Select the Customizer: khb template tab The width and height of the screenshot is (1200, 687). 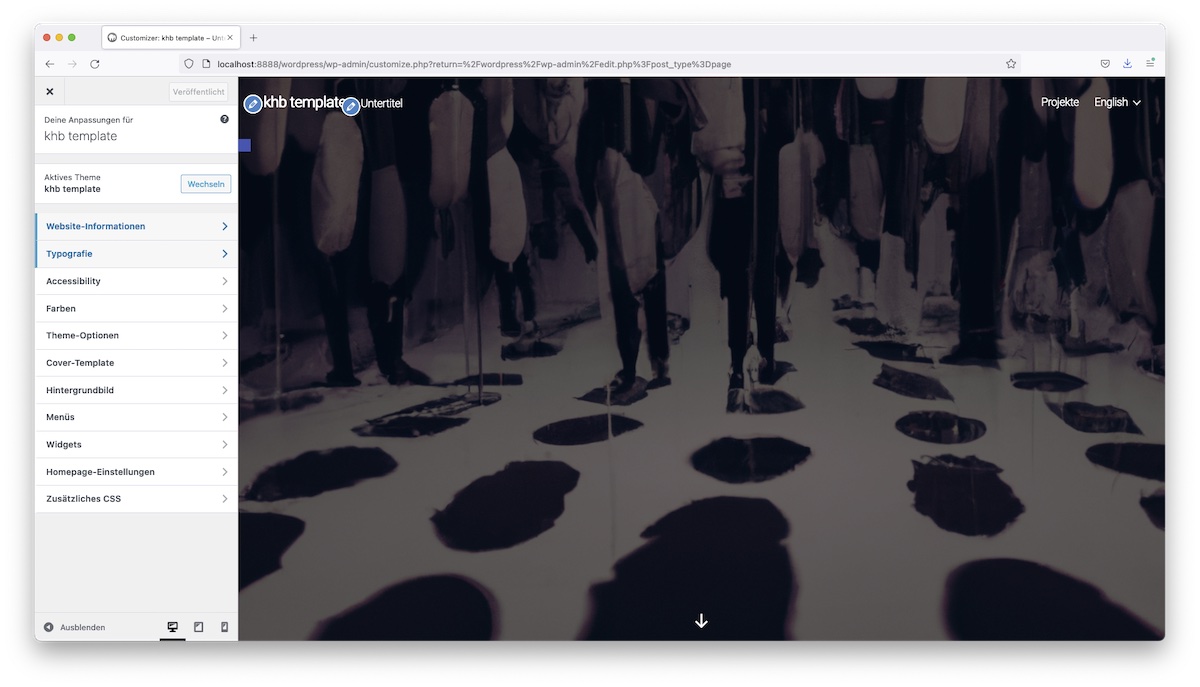(170, 38)
